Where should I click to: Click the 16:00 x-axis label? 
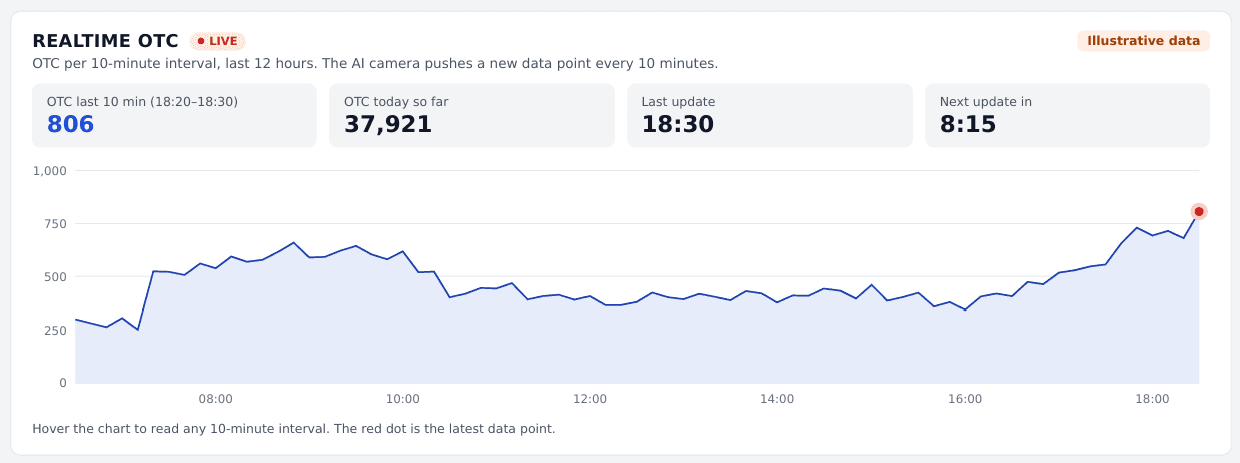click(965, 399)
